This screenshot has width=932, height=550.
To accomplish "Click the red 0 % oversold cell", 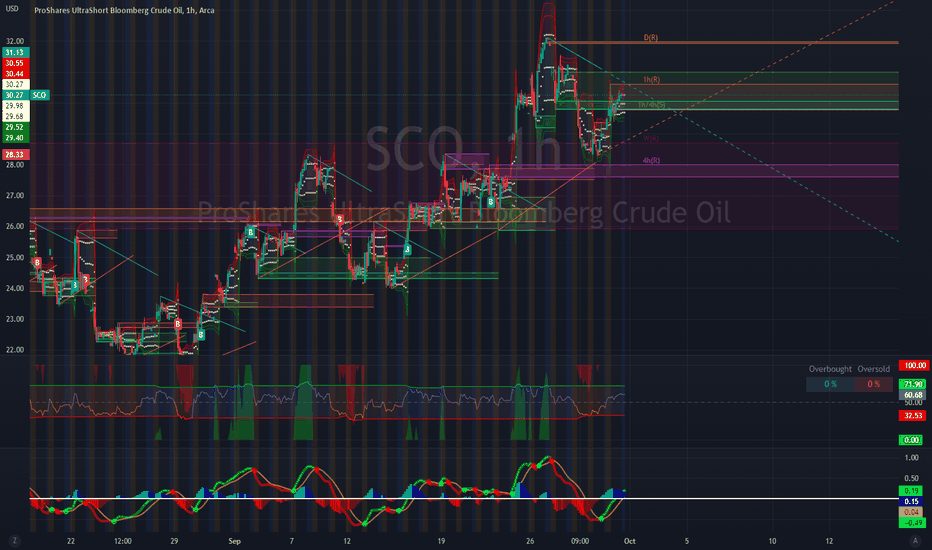I will (x=874, y=384).
